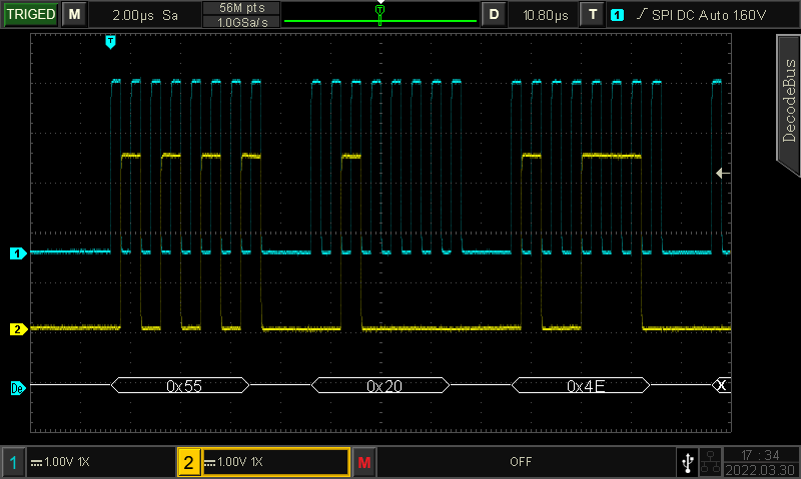
Task: Toggle channel 2 on the bottom bar
Action: click(188, 462)
